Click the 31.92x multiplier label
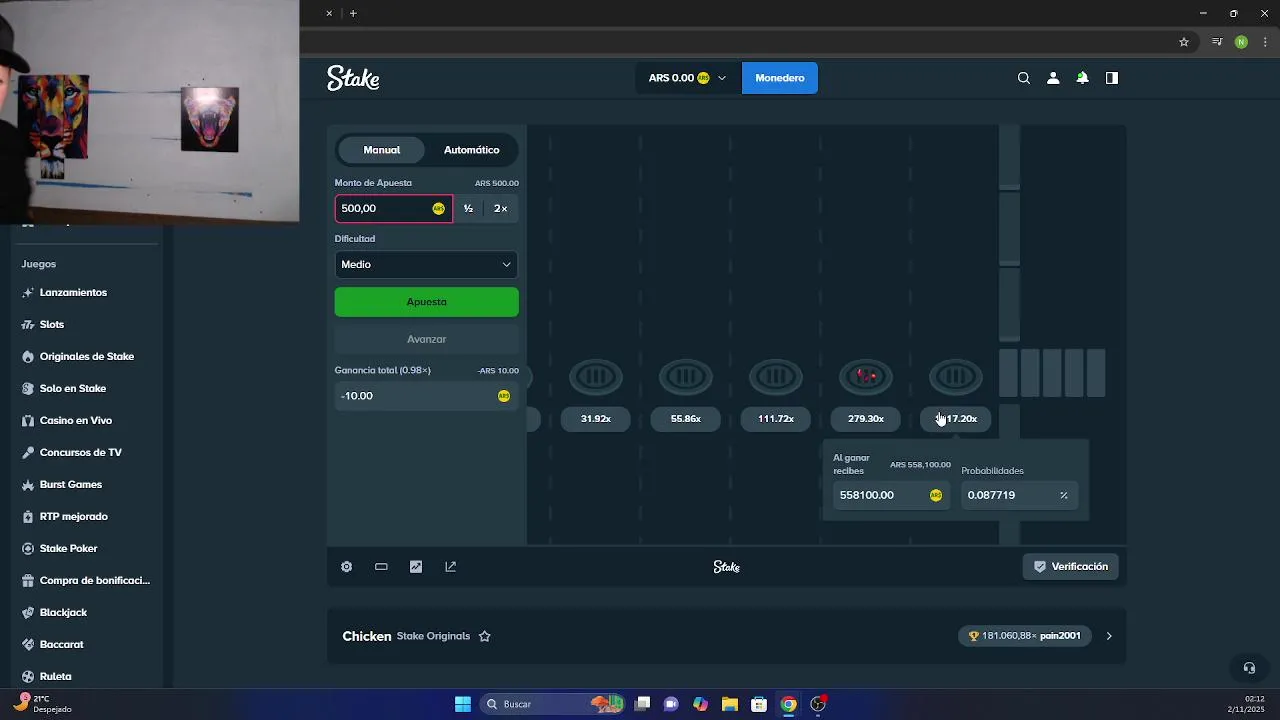This screenshot has width=1280, height=720. coord(596,419)
